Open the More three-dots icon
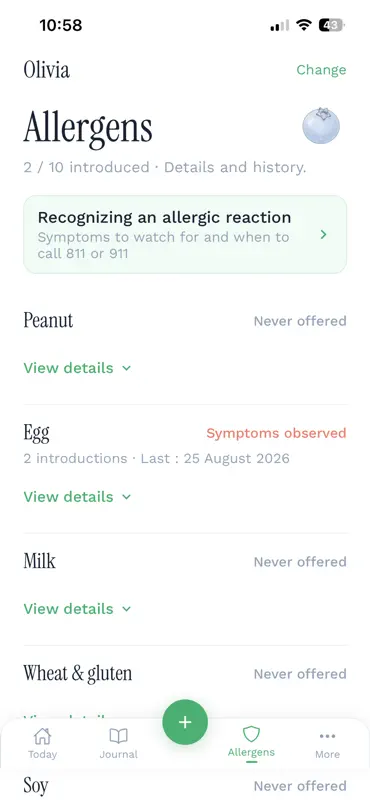Screen dimensions: 370x800 tap(327, 736)
